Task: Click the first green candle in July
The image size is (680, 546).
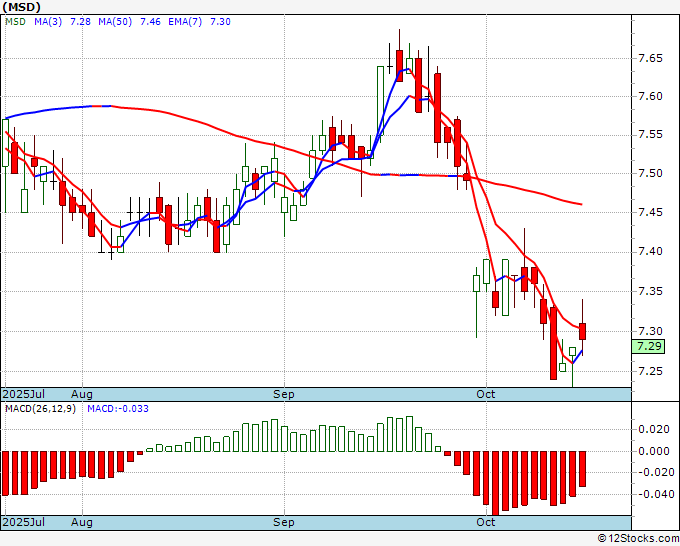Action: (x=5, y=143)
